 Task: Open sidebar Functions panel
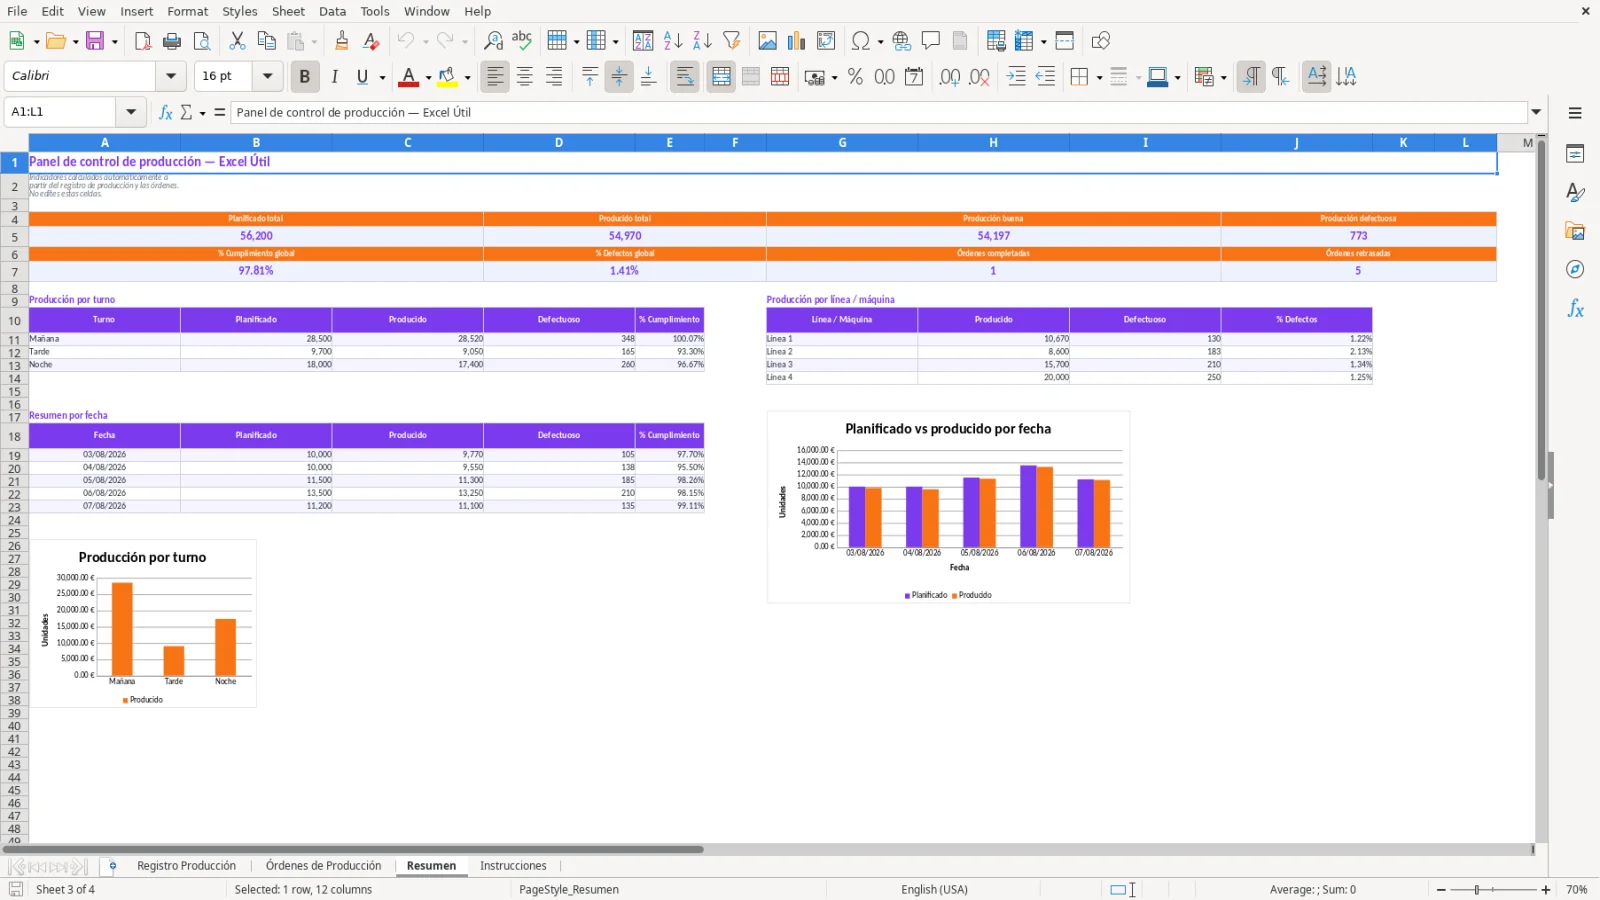coord(1575,309)
